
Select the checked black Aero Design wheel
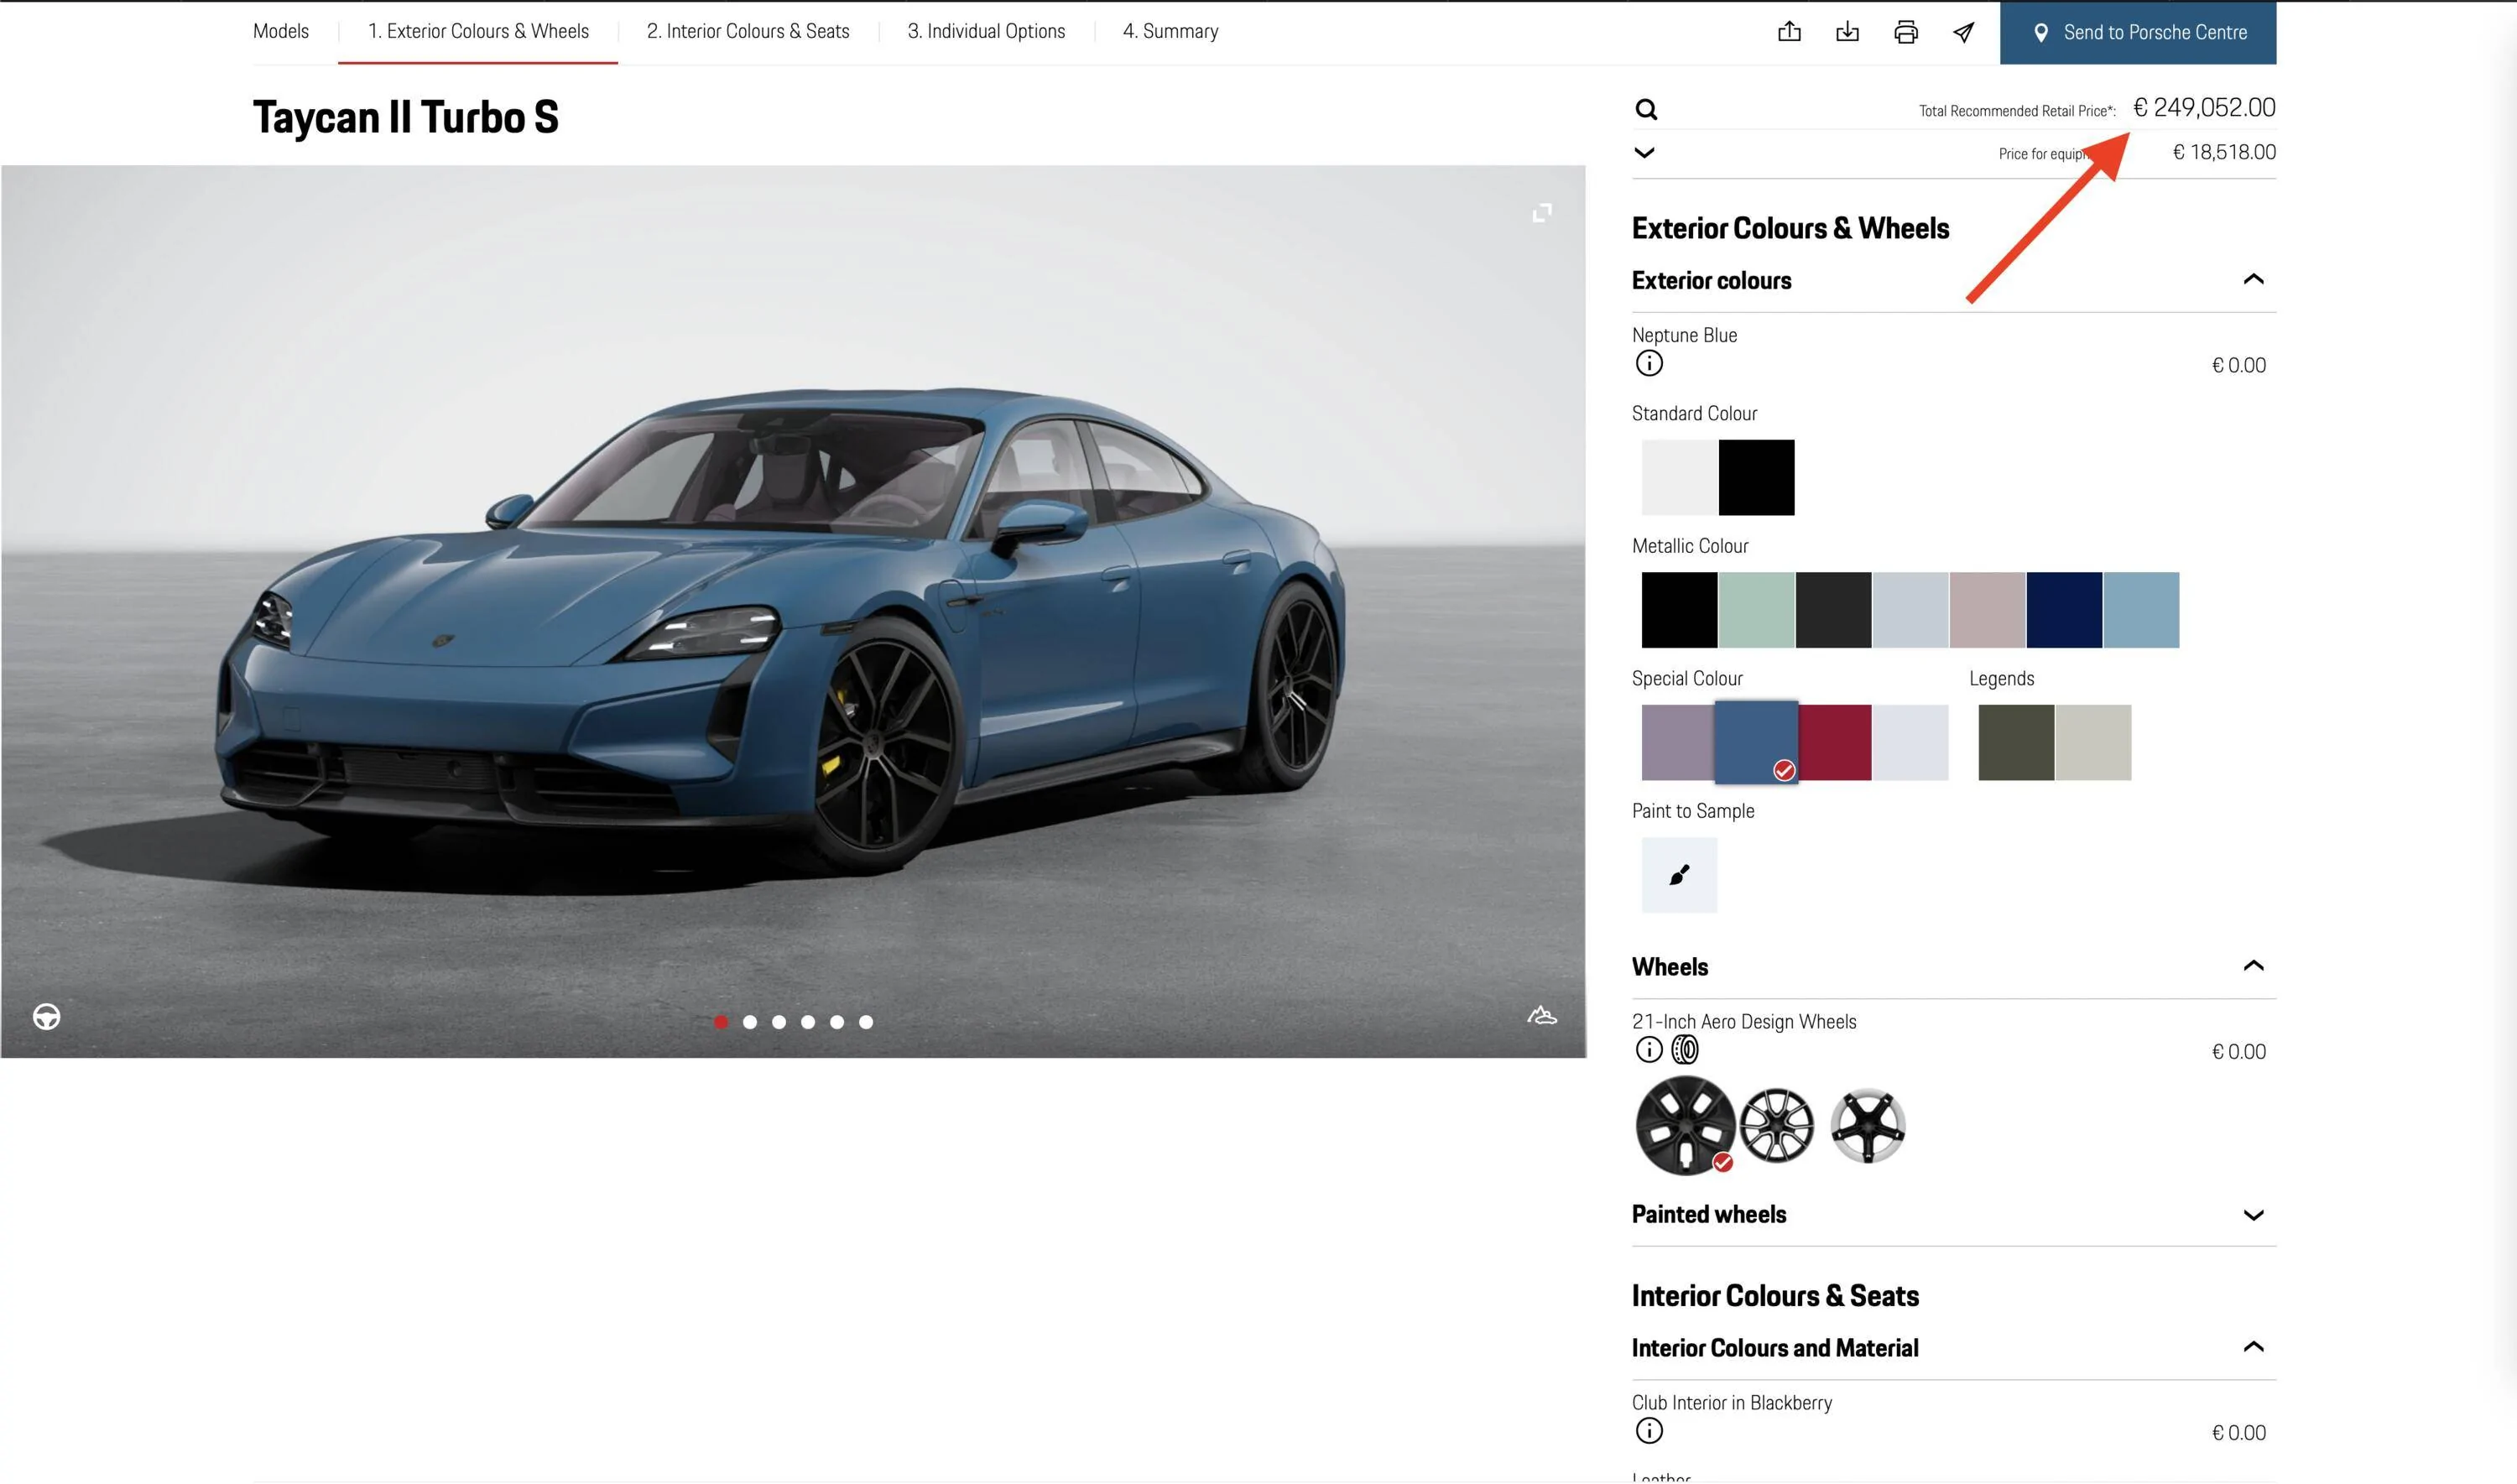point(1686,1125)
